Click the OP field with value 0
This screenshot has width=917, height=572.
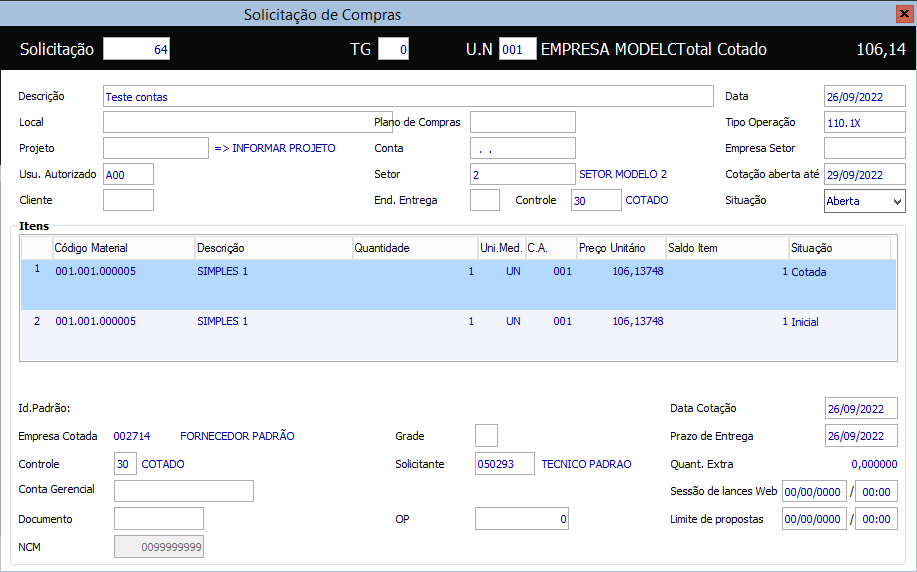tap(522, 519)
